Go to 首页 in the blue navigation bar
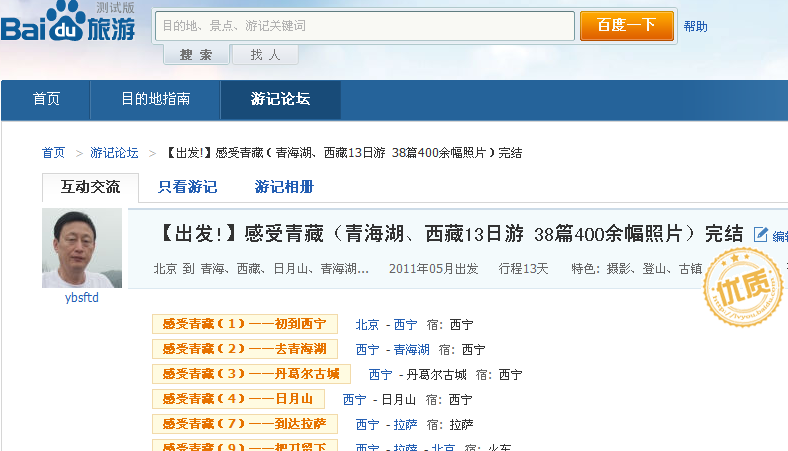This screenshot has width=788, height=451. pyautogui.click(x=46, y=99)
